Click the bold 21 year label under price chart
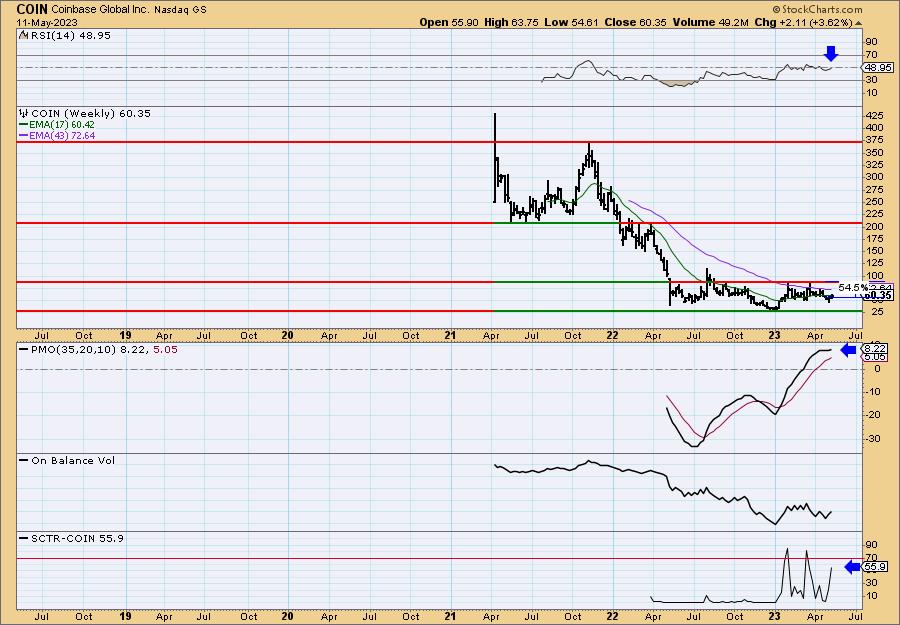The width and height of the screenshot is (900, 625). point(451,335)
